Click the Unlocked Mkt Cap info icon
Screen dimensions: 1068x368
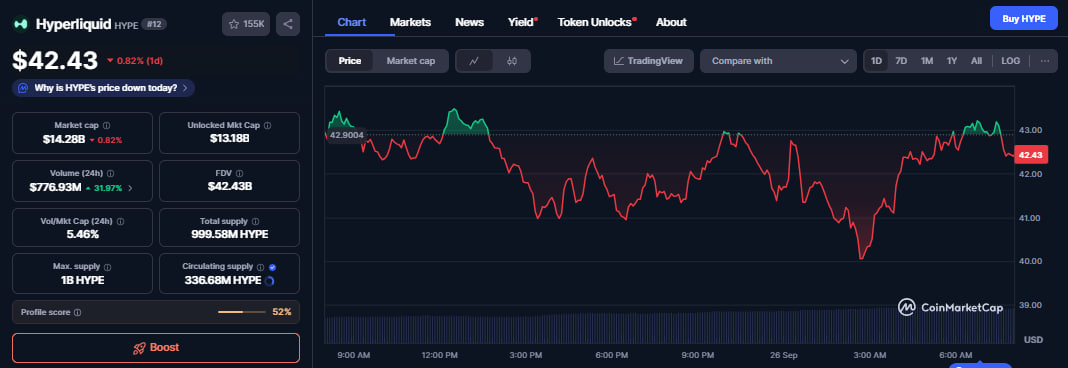[268, 125]
